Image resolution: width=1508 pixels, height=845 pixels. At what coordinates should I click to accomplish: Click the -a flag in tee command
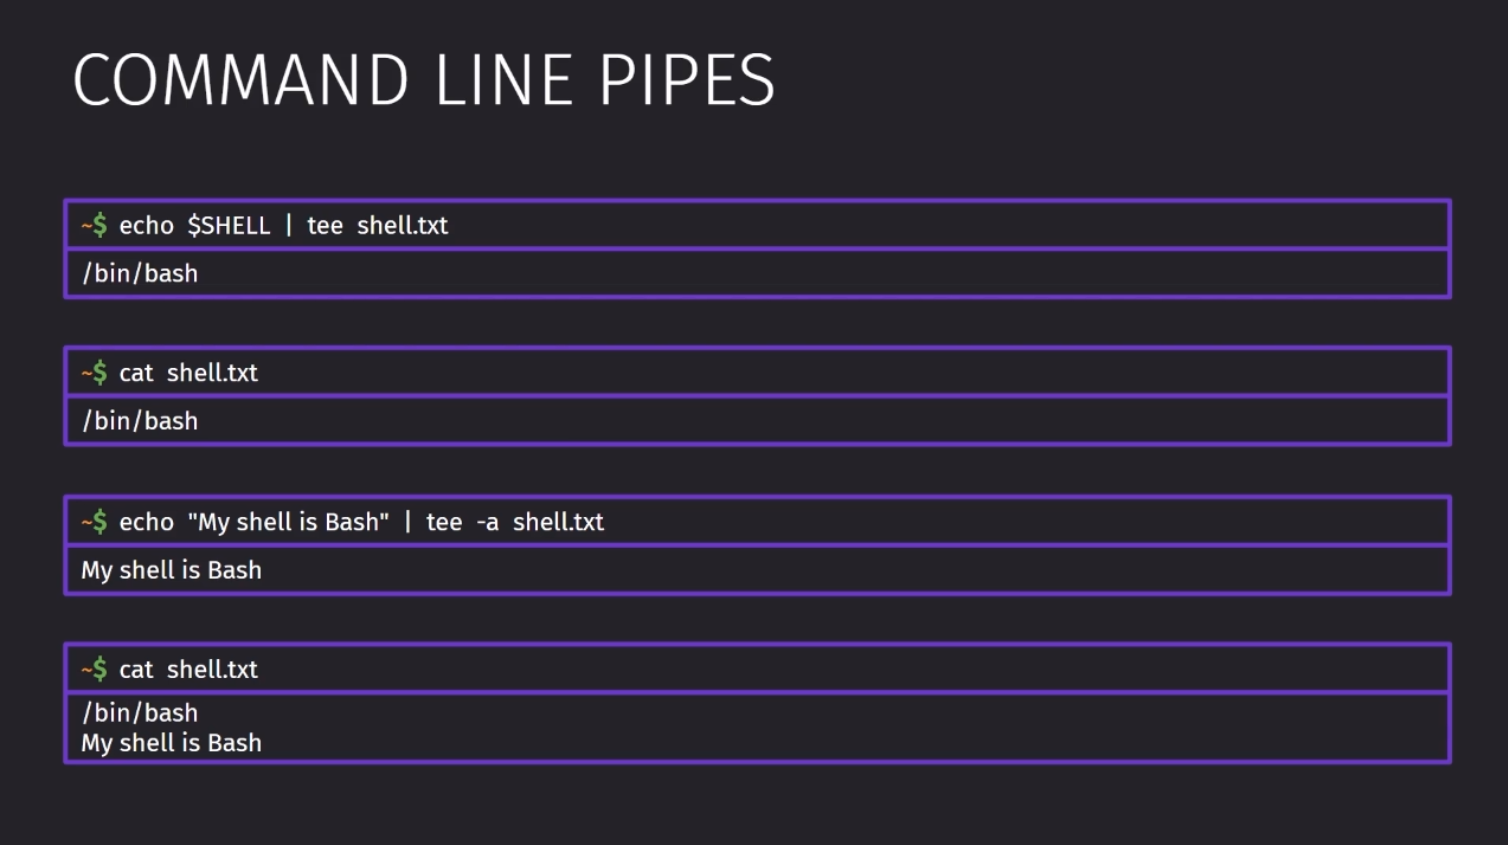(487, 522)
